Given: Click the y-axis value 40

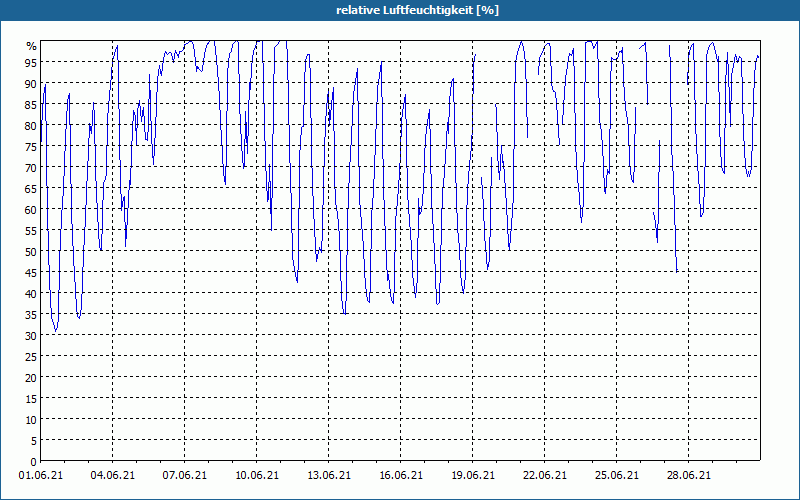Looking at the screenshot, I should click(31, 293).
